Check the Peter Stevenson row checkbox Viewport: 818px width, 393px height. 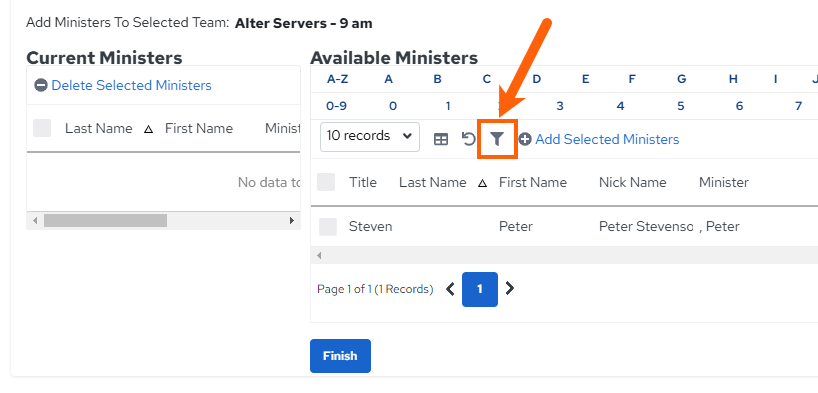[328, 227]
